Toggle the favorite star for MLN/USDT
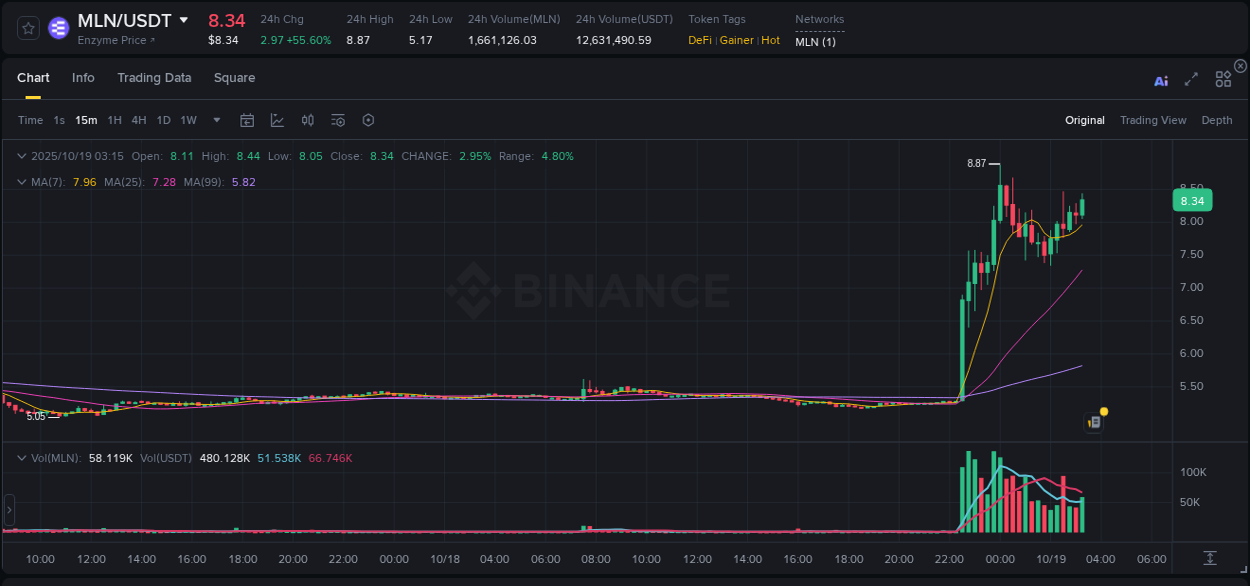Image resolution: width=1250 pixels, height=586 pixels. coord(27,28)
